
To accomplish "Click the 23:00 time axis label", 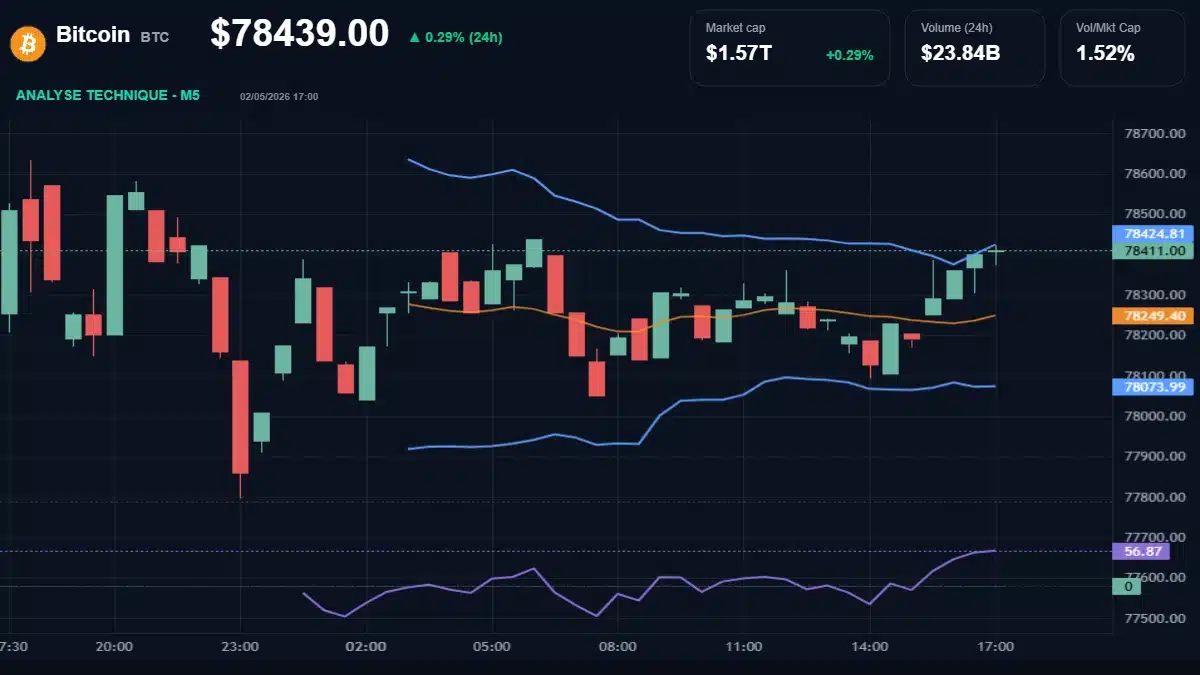I will click(x=240, y=647).
